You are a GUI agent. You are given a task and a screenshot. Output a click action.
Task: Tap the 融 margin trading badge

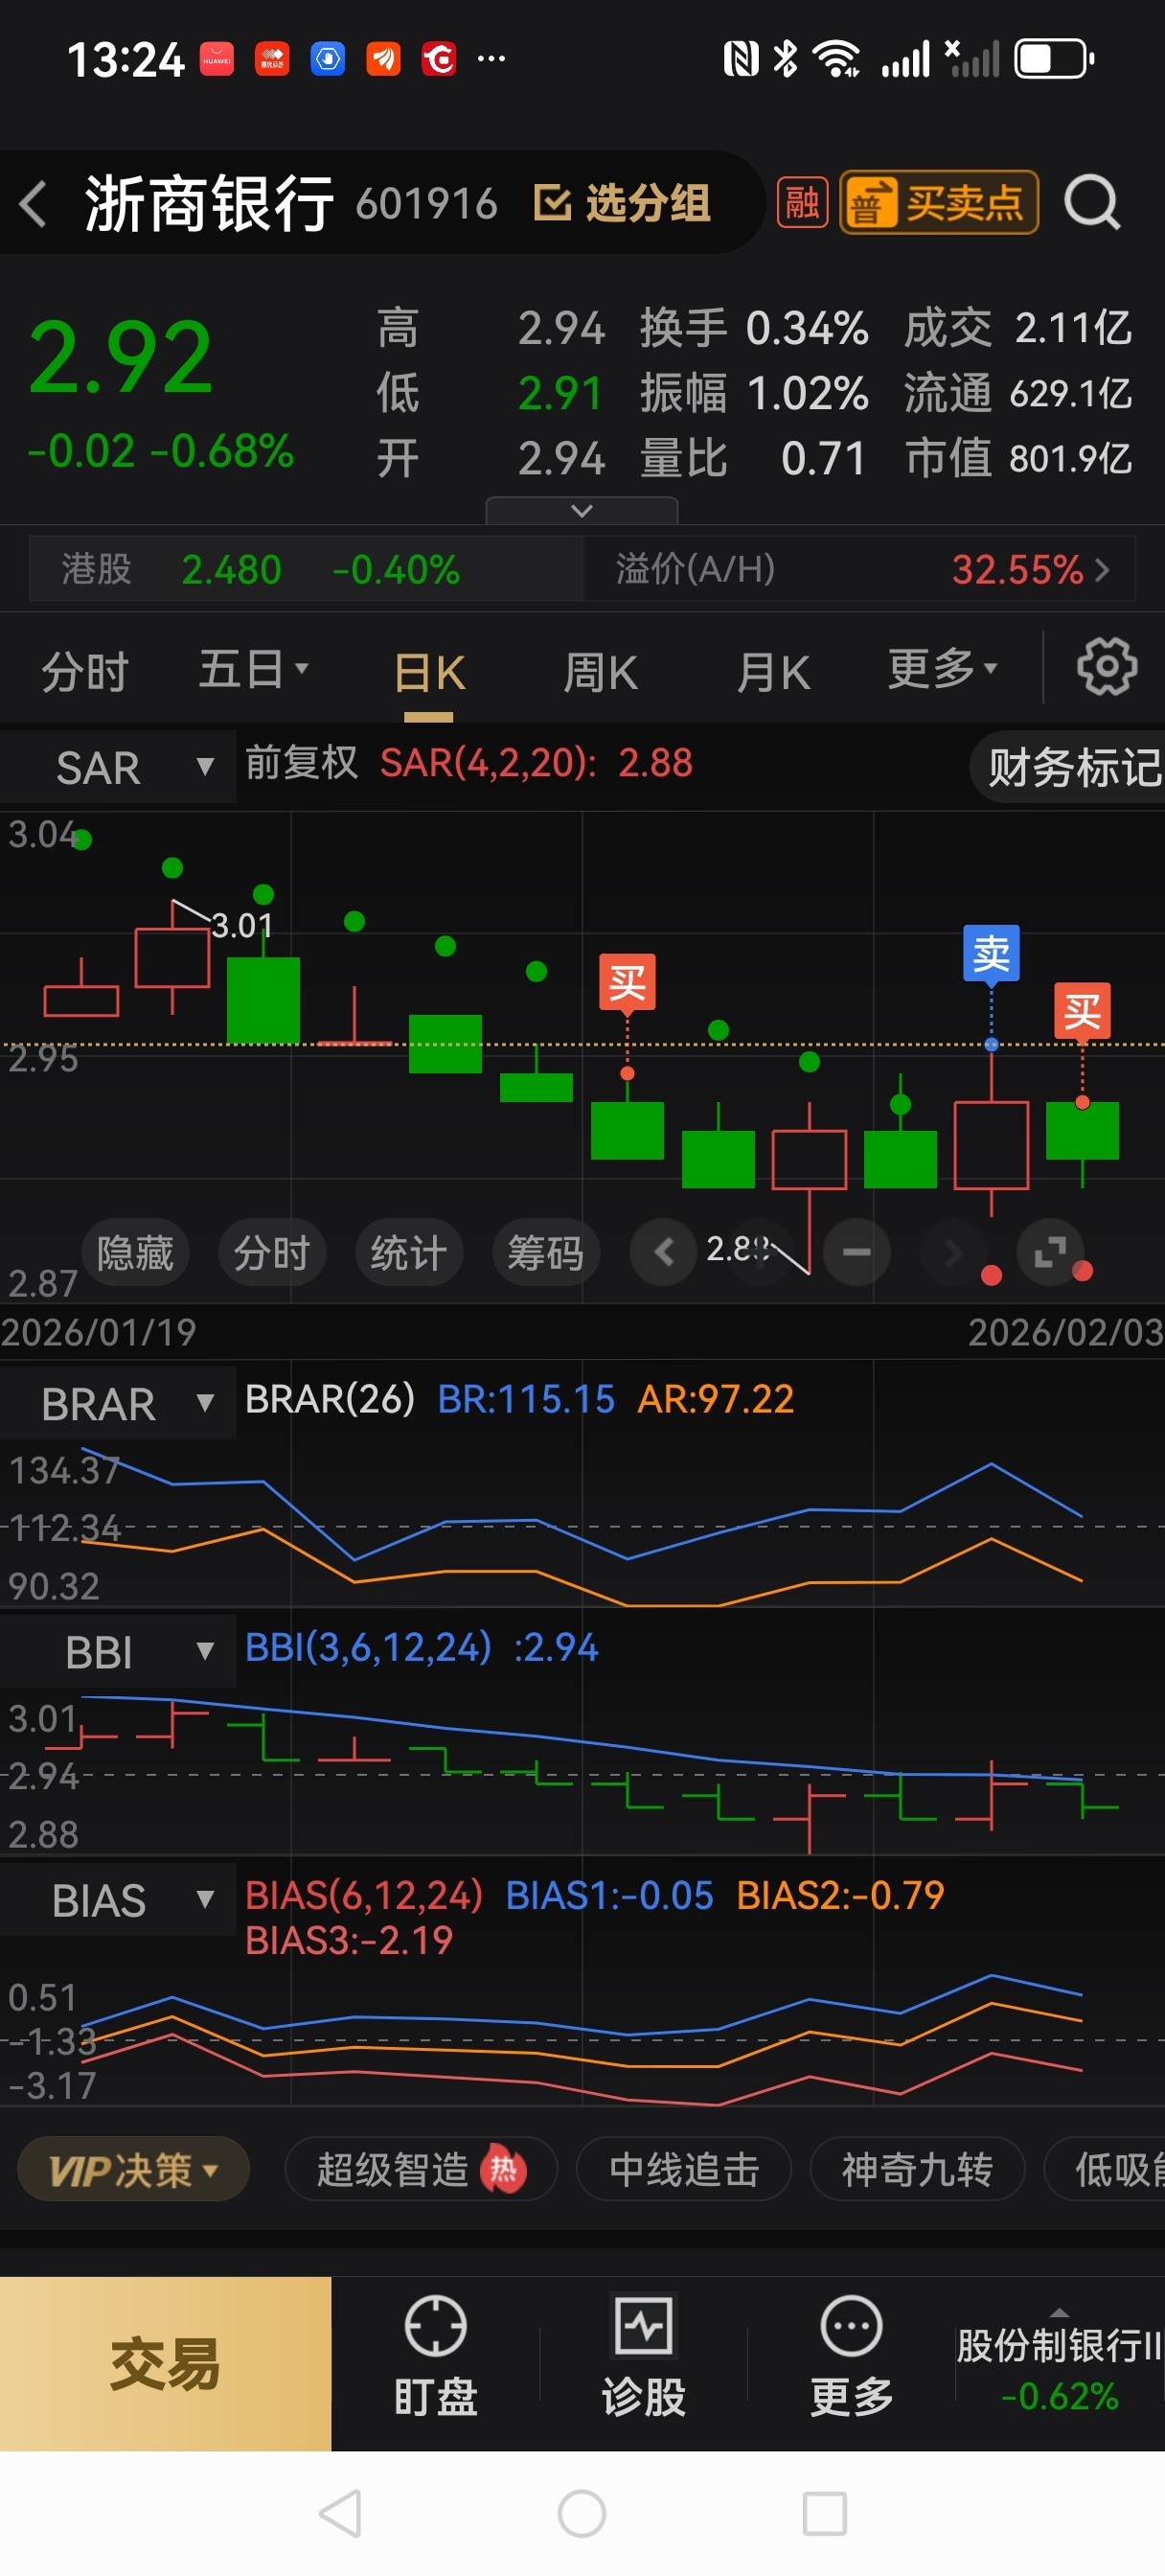point(802,203)
